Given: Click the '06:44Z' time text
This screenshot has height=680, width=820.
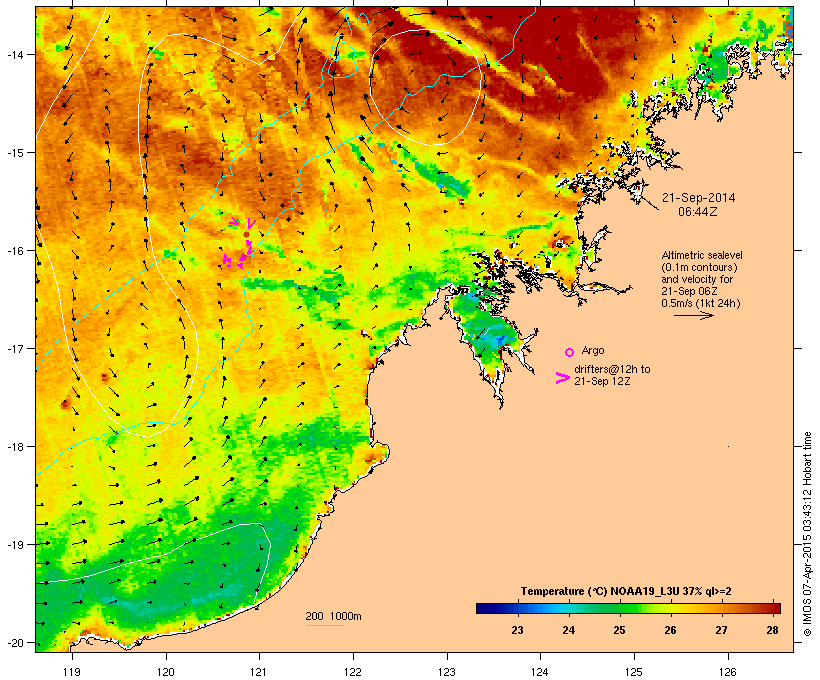Looking at the screenshot, I should [698, 212].
